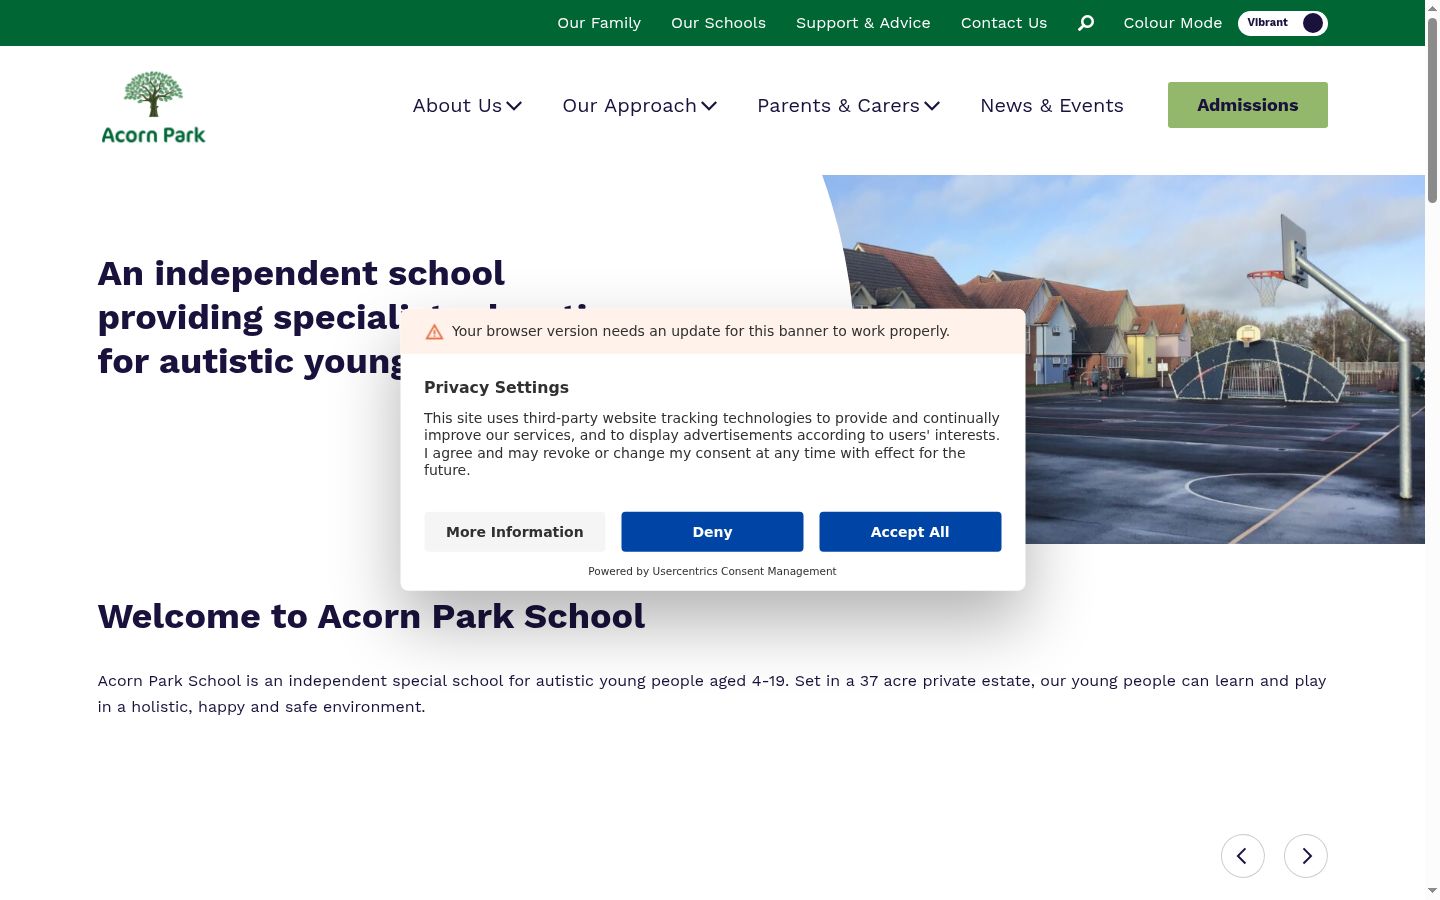Open Support & Advice link
Image resolution: width=1440 pixels, height=900 pixels.
click(863, 23)
